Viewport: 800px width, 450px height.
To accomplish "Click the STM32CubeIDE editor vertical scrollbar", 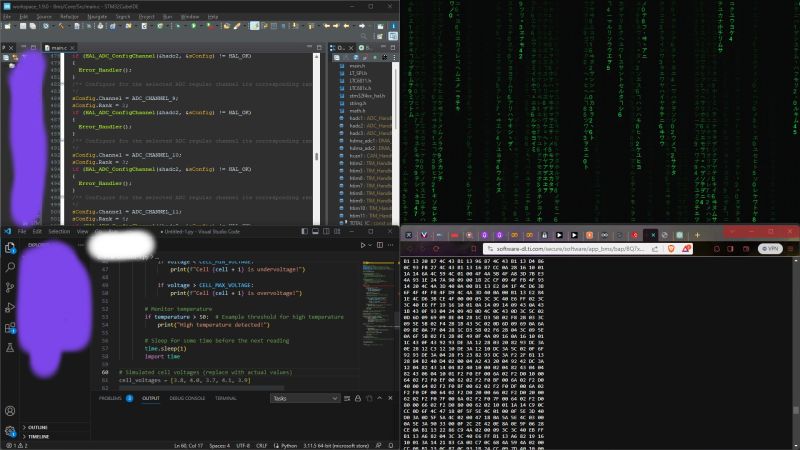I will [317, 139].
